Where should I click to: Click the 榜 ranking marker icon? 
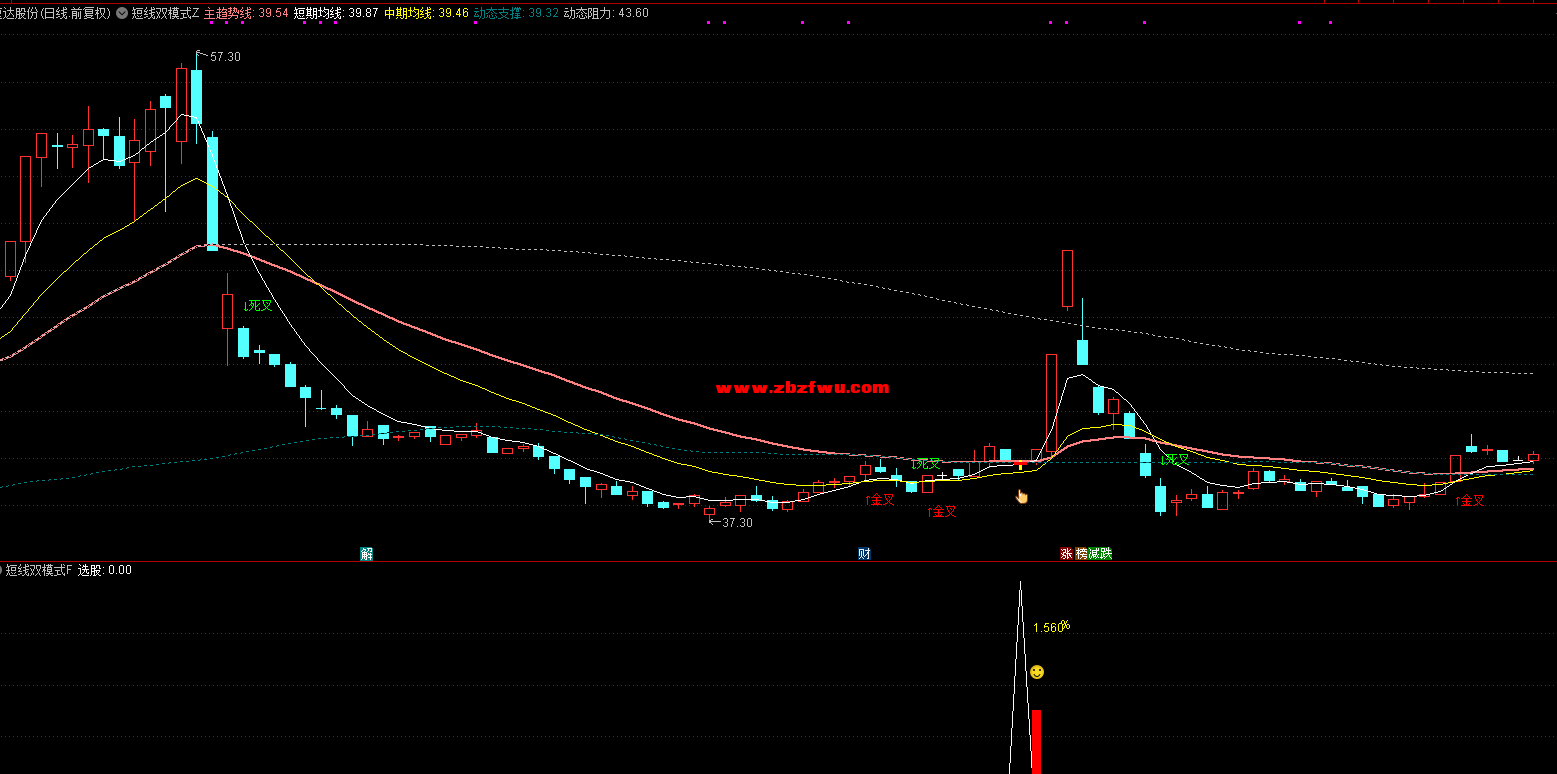(1081, 554)
